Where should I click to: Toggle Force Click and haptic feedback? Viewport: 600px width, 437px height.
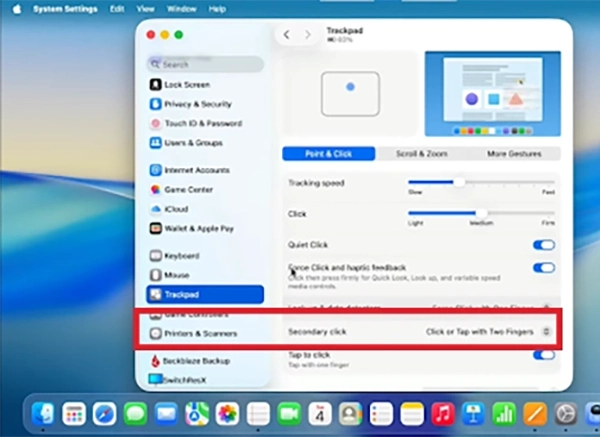pos(544,268)
